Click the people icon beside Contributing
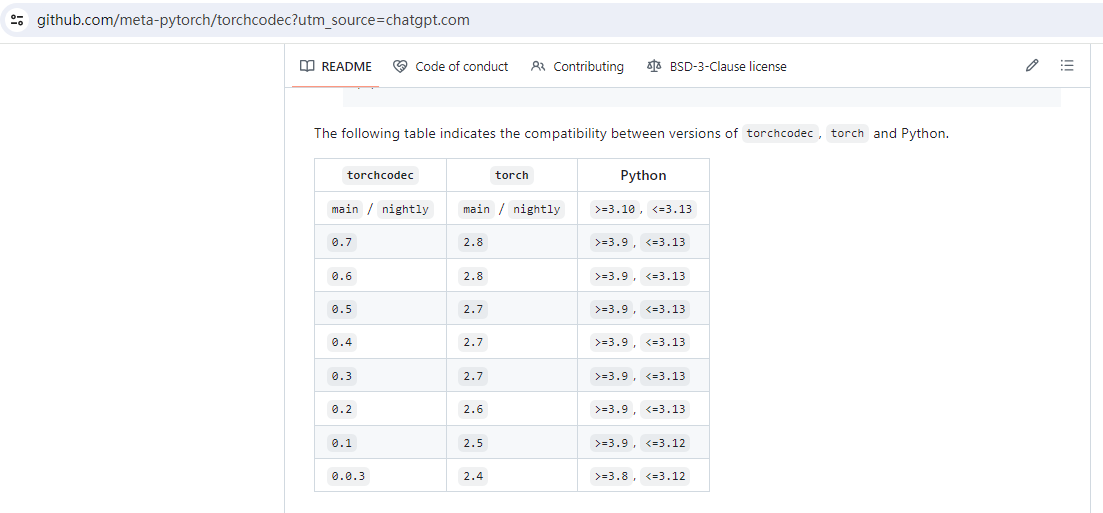This screenshot has width=1103, height=513. [x=538, y=67]
